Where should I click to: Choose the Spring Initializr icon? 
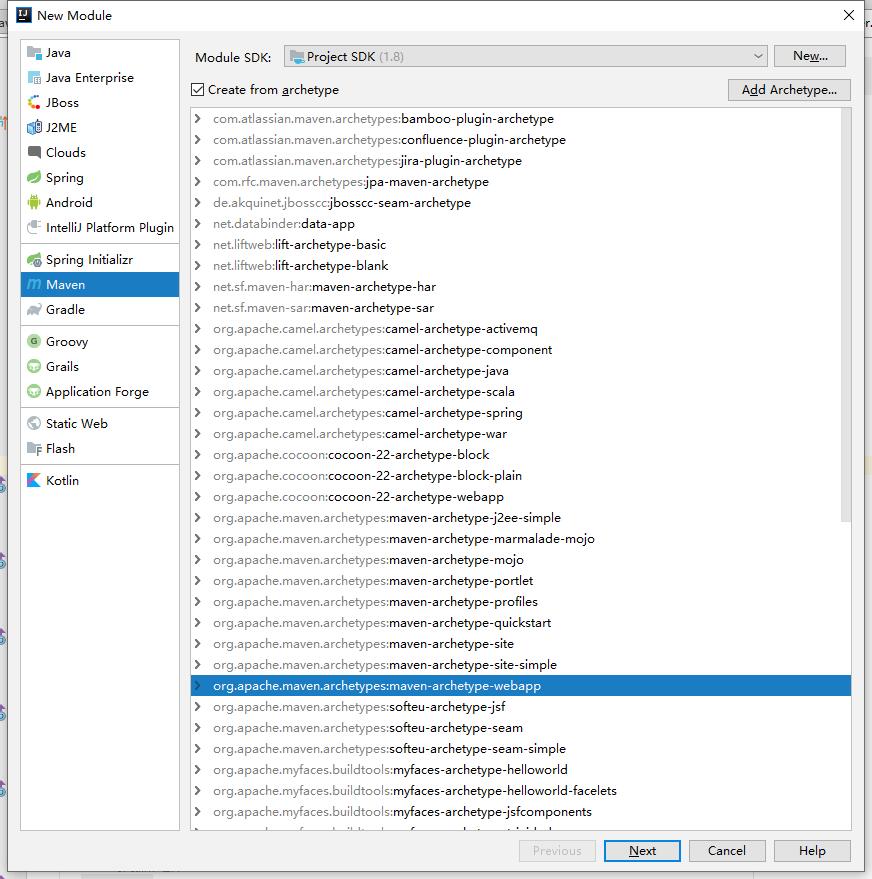35,260
